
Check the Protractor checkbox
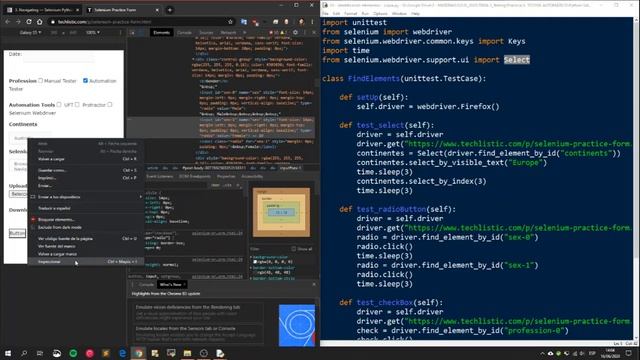[77, 104]
